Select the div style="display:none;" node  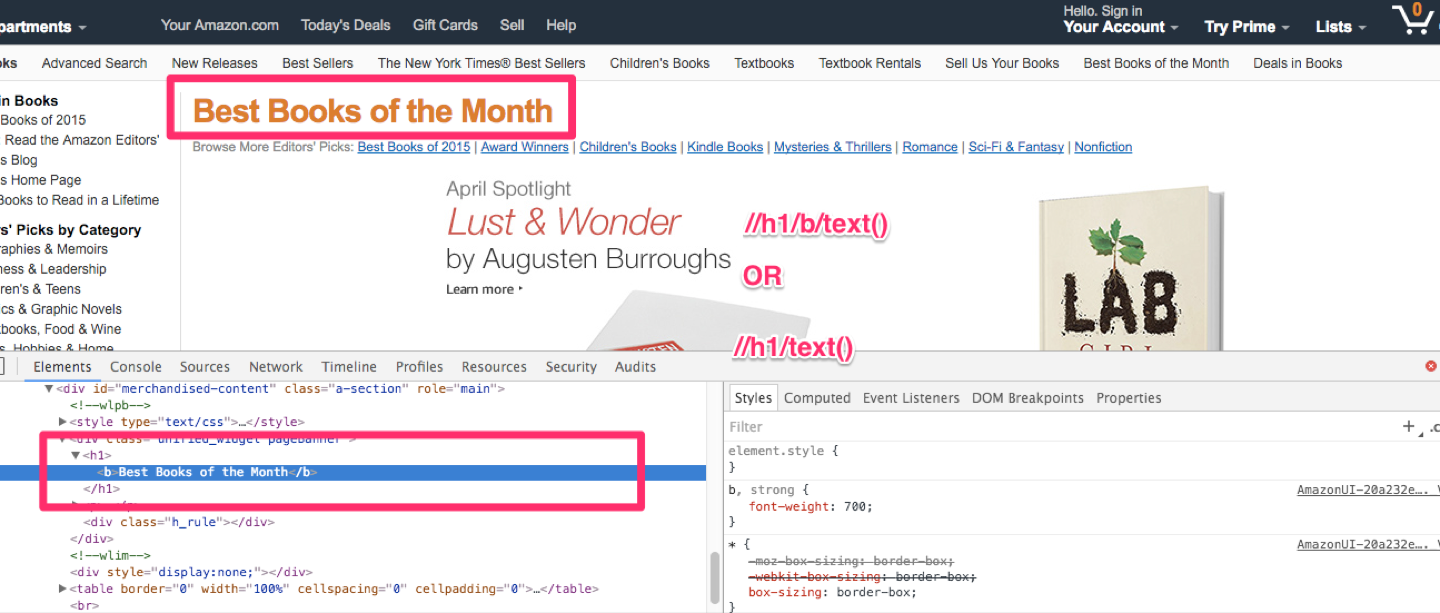(x=190, y=572)
